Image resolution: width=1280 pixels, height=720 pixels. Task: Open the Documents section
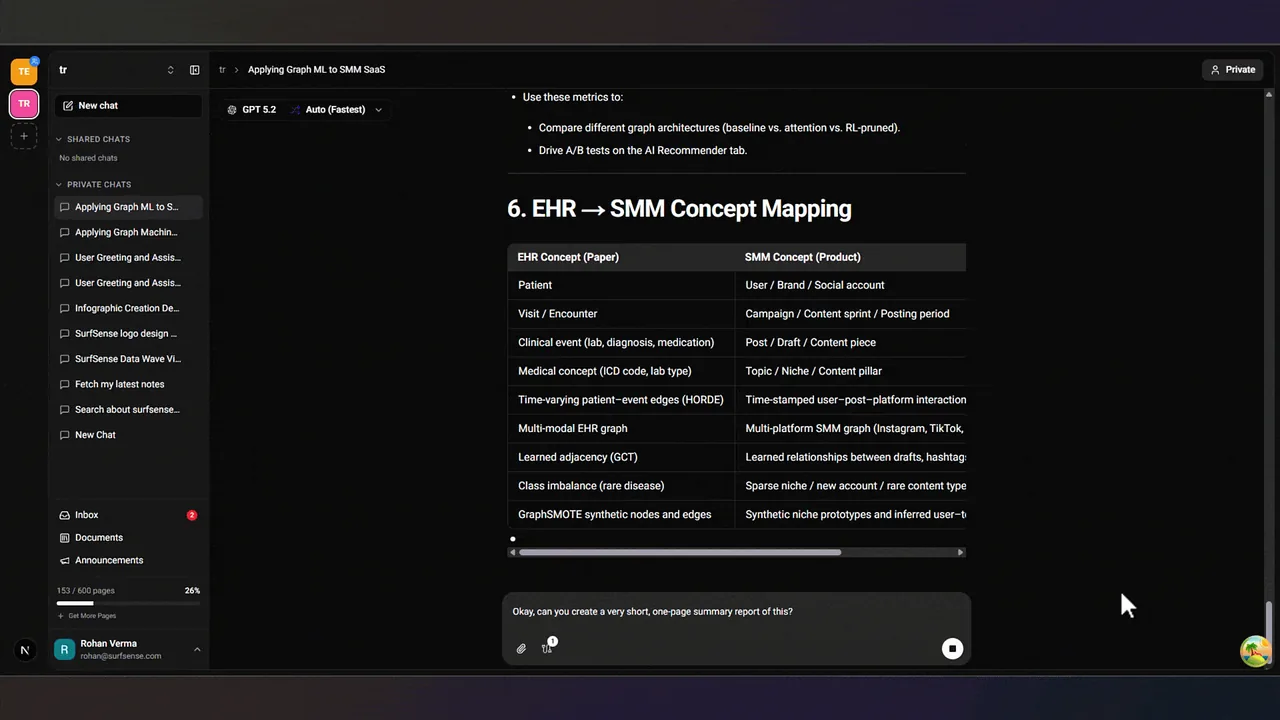[x=129, y=538]
